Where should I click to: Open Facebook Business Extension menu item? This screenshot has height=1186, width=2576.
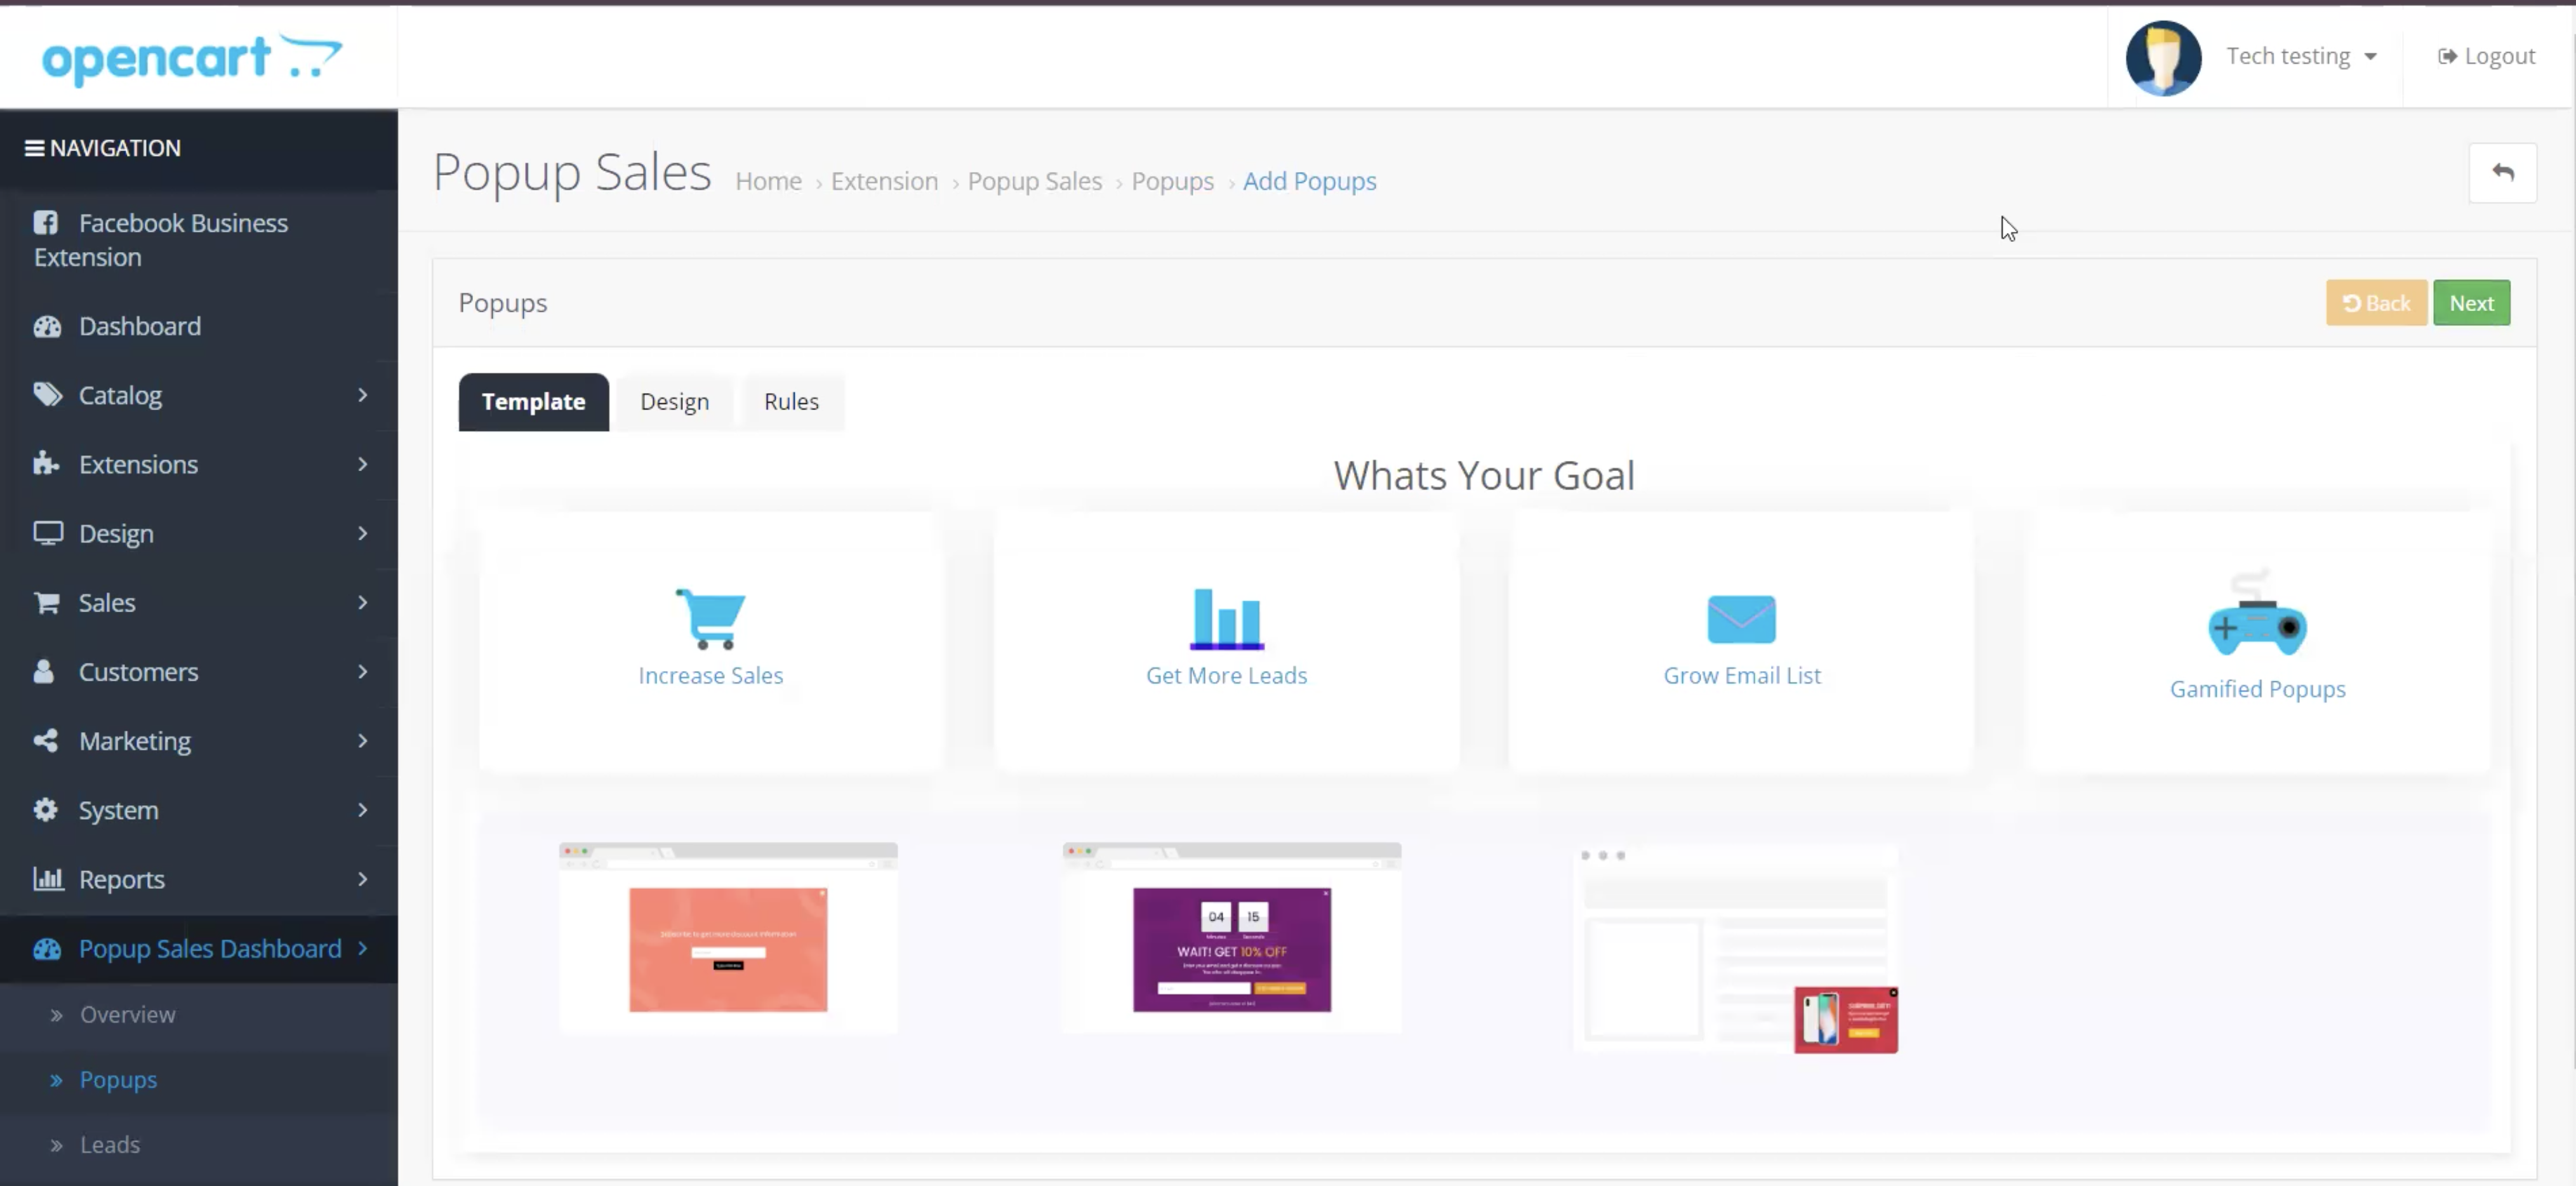click(x=198, y=240)
